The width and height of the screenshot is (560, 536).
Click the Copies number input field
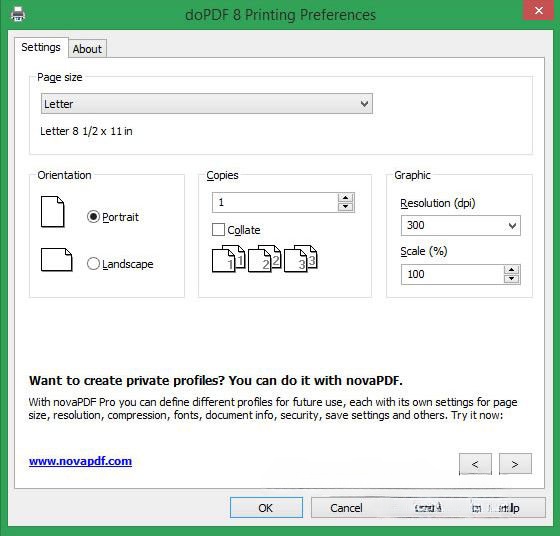tap(275, 202)
